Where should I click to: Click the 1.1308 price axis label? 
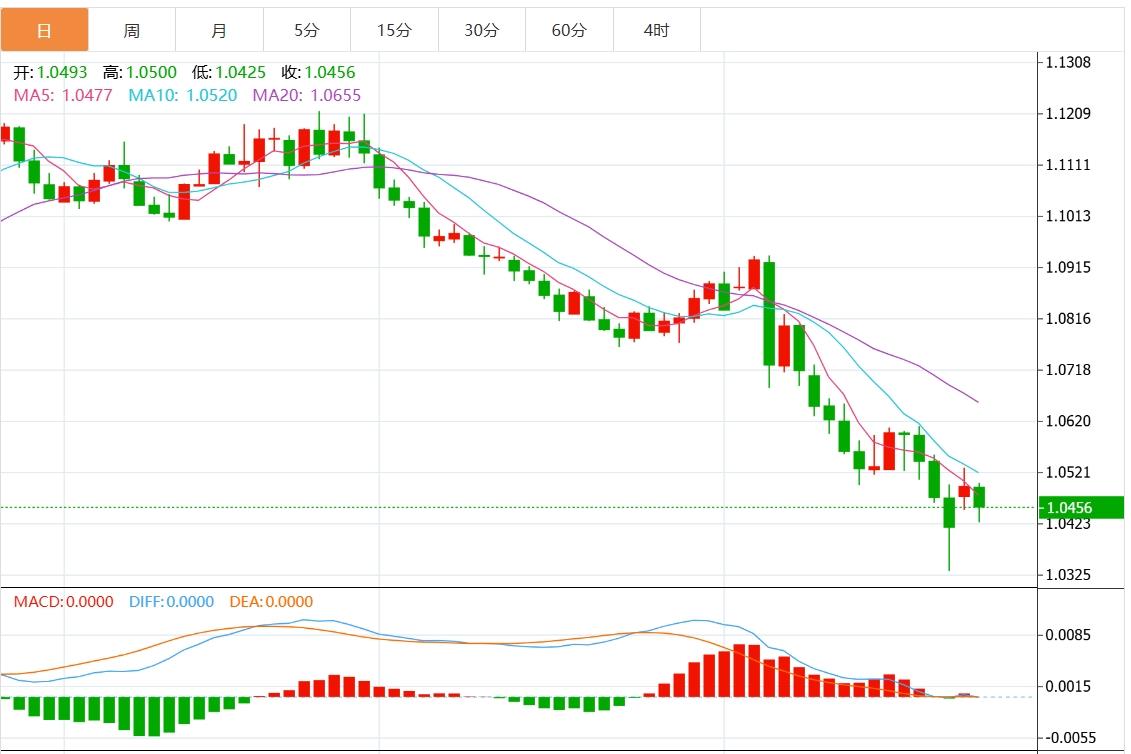click(1066, 62)
